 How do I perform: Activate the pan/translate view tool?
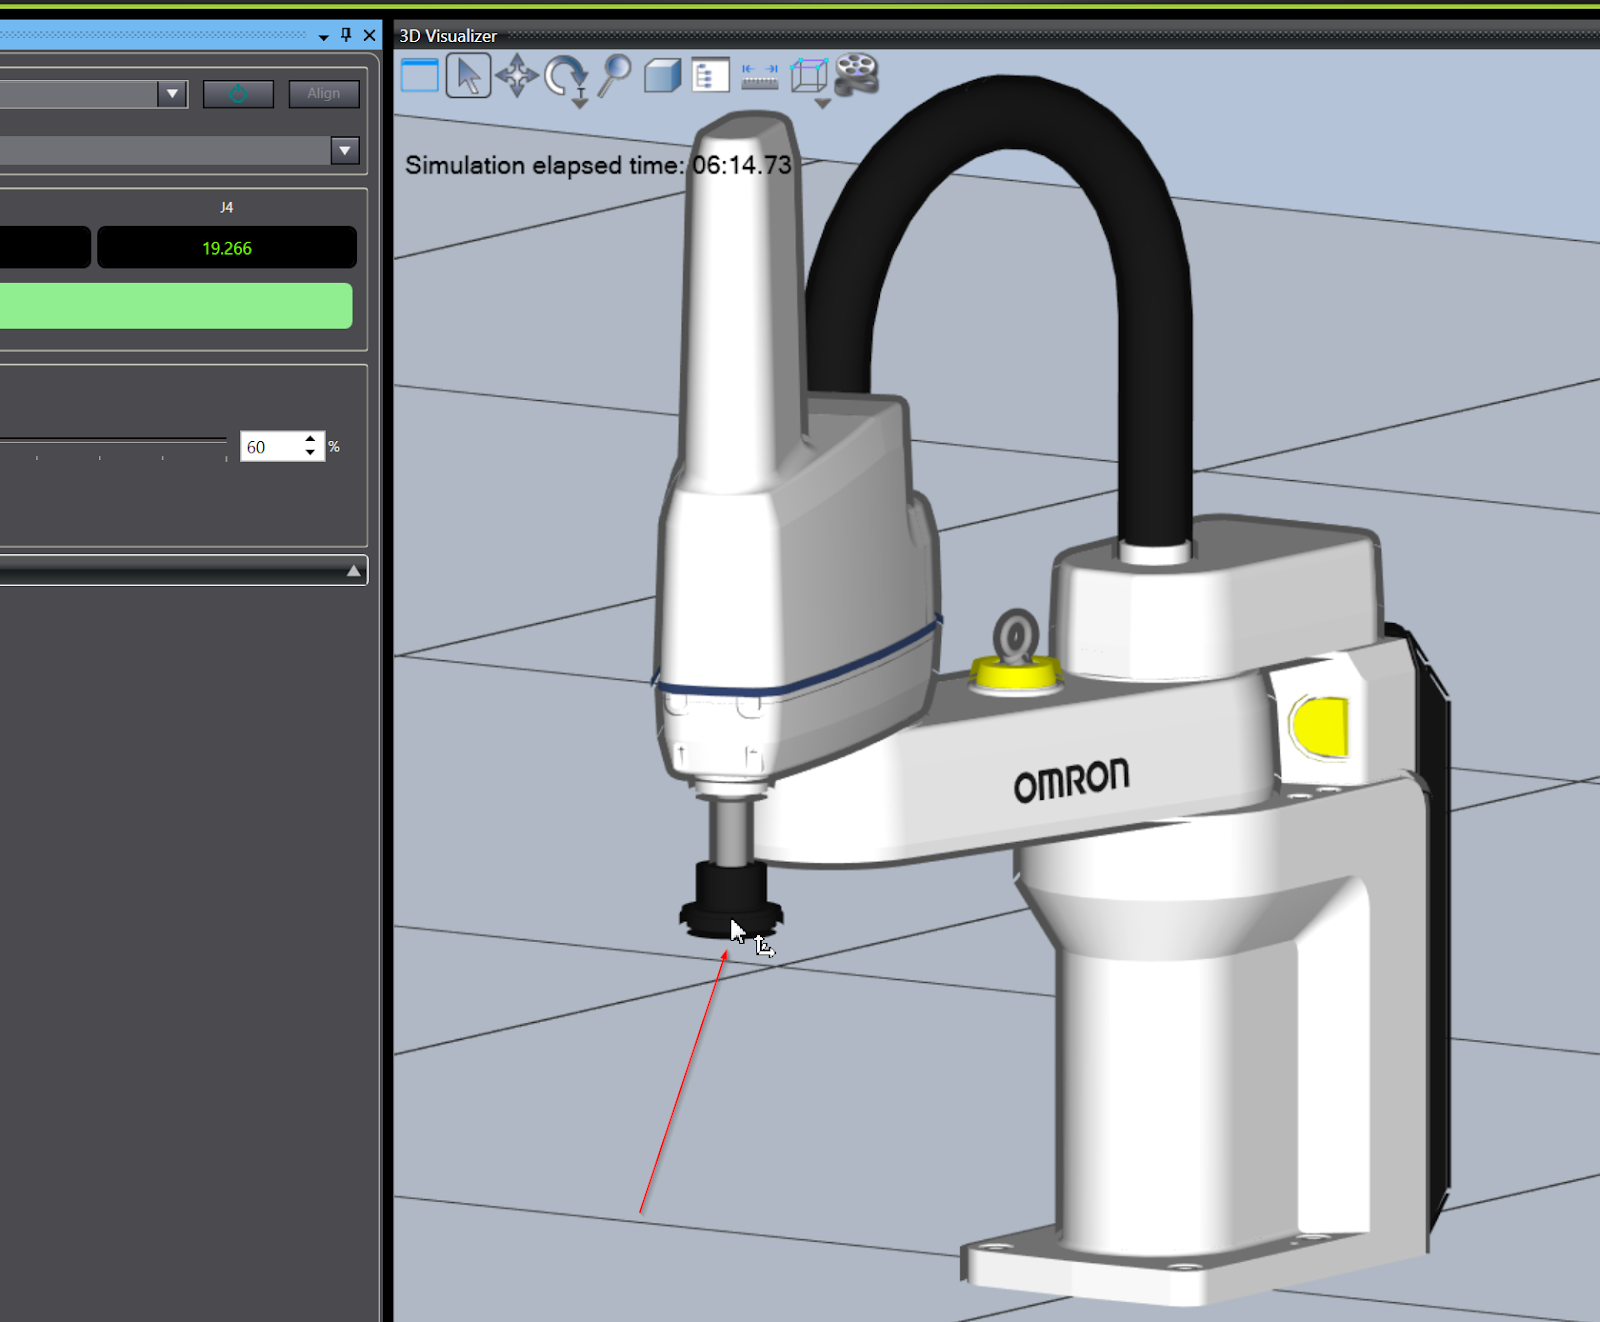click(517, 76)
